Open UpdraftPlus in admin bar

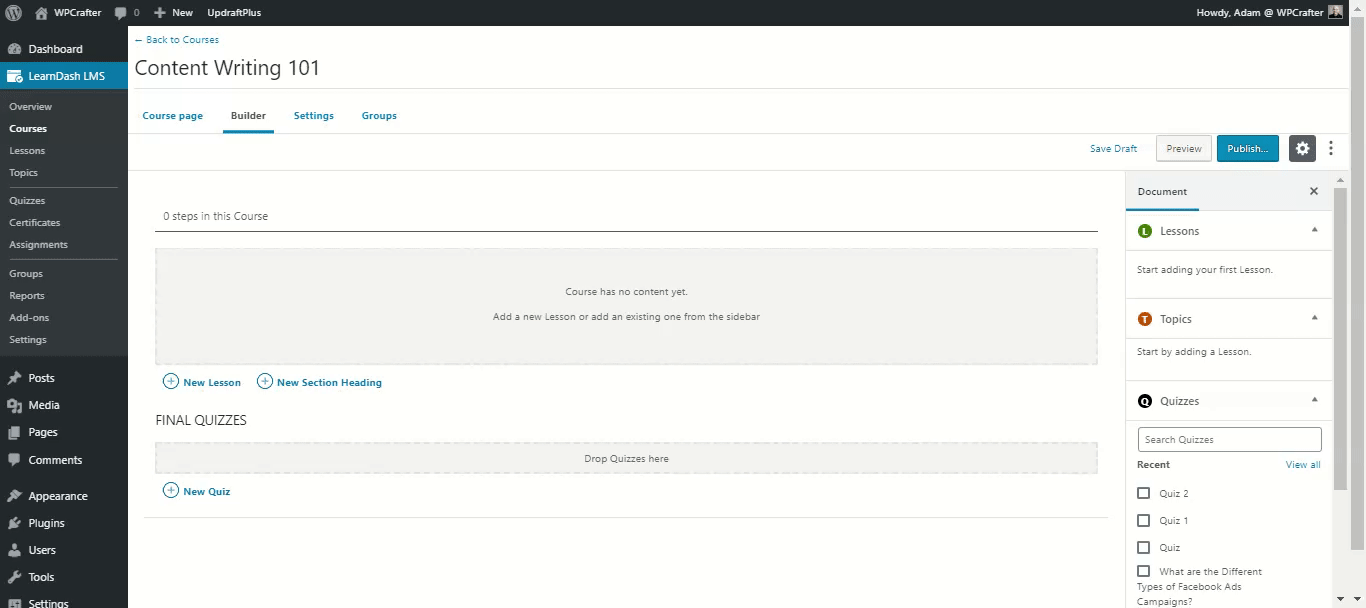234,13
